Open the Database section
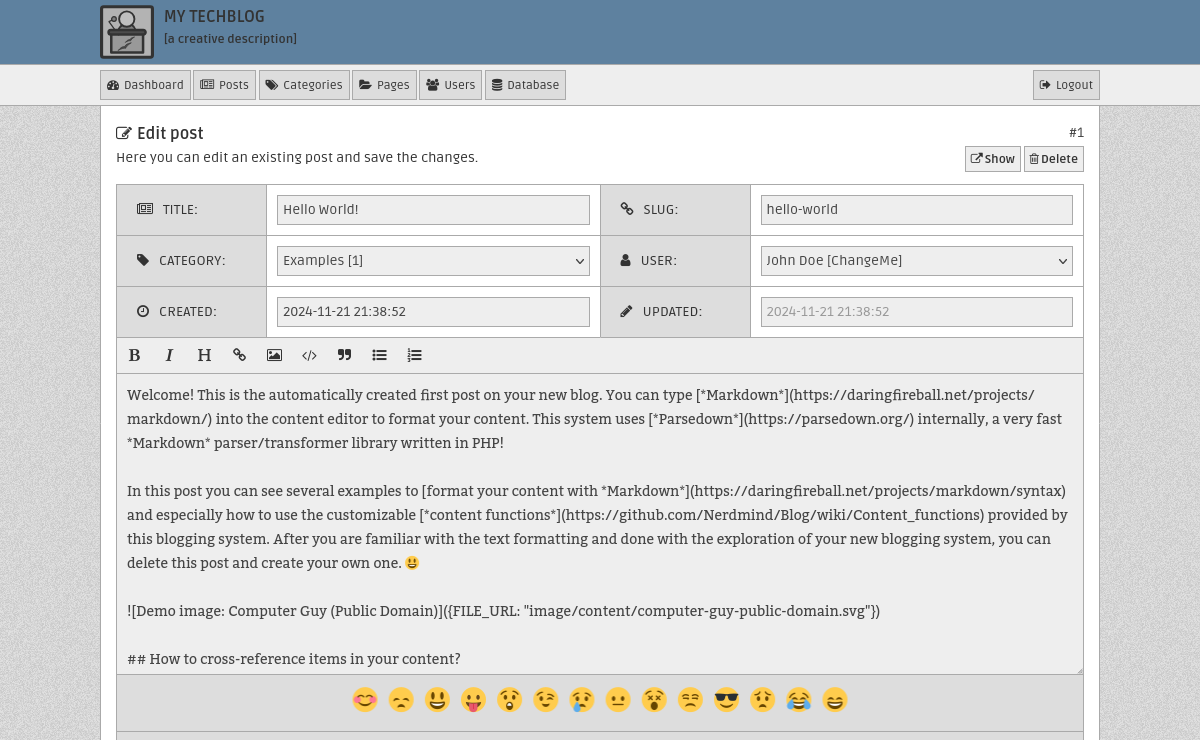The image size is (1200, 740). click(525, 85)
